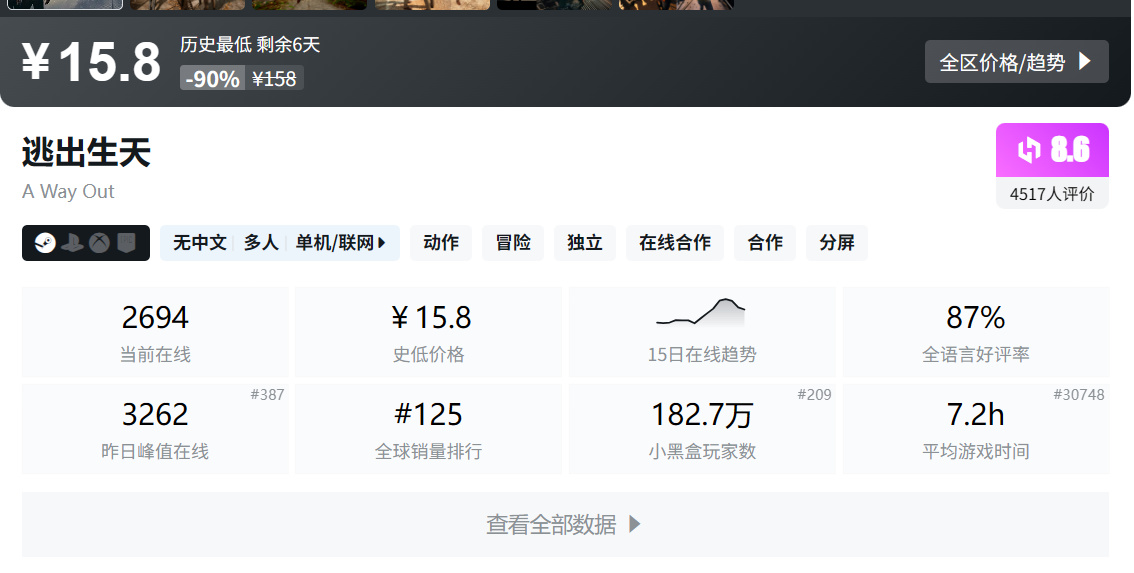Click the Xbox platform icon
The height and width of the screenshot is (573, 1134).
pos(99,243)
